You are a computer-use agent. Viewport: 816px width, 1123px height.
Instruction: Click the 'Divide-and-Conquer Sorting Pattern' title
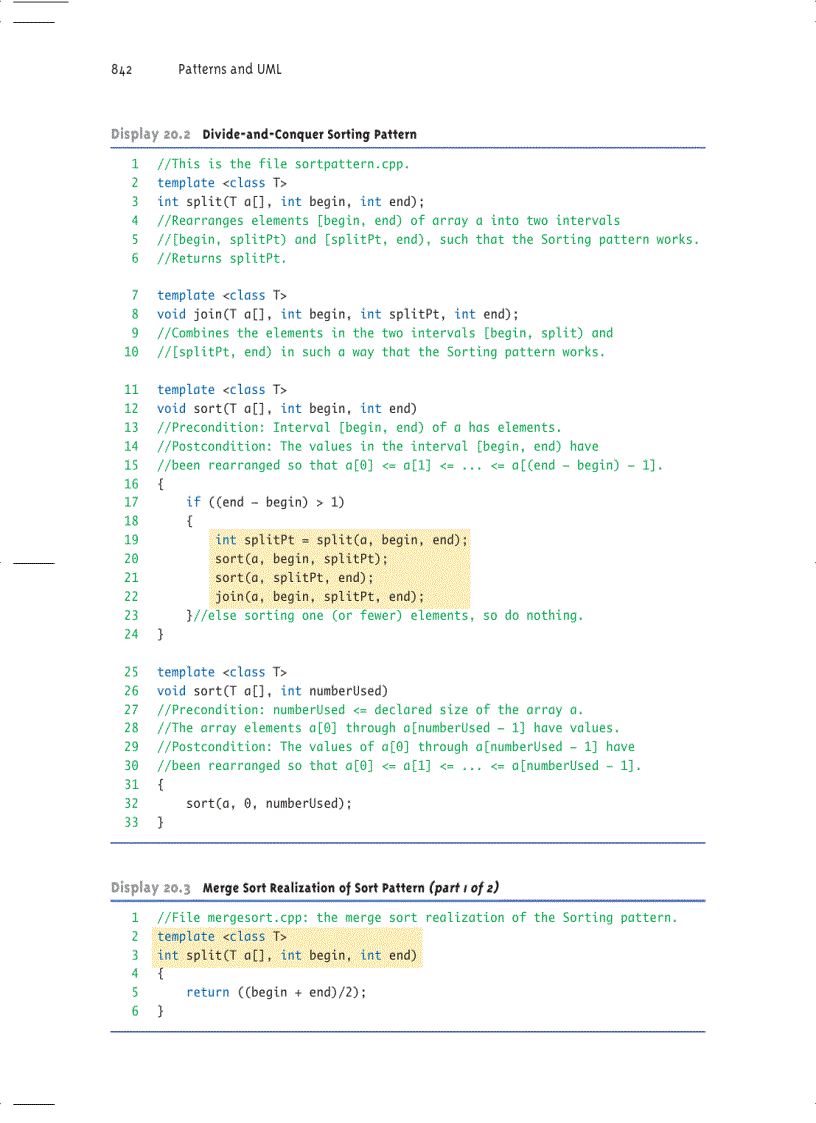coord(309,134)
